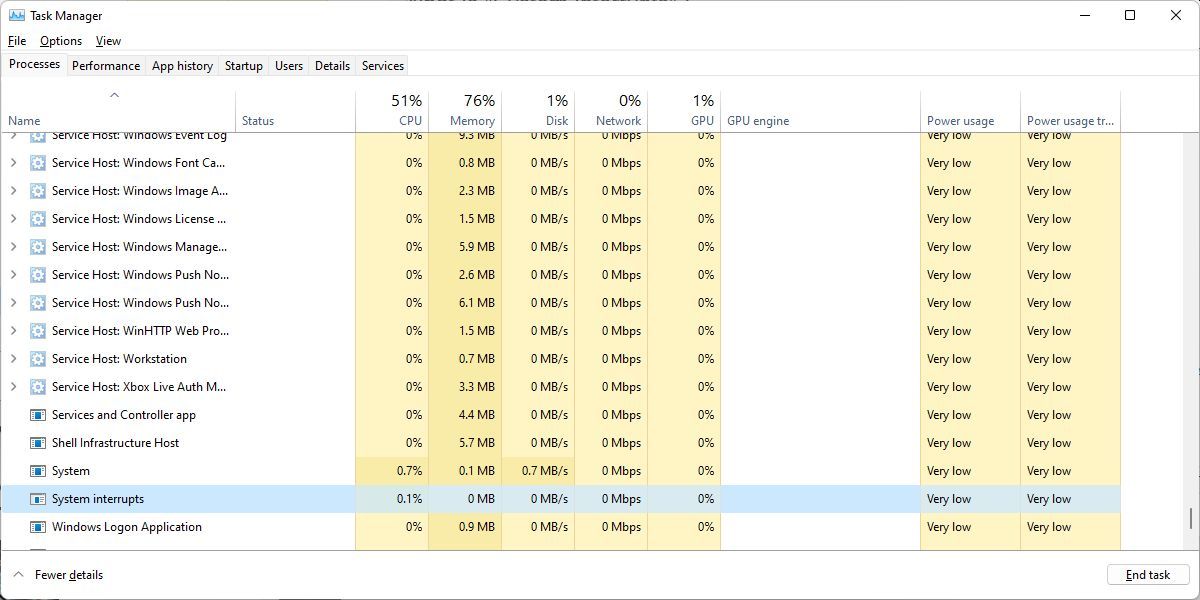Expand Service Host: Windows Manage... row
The image size is (1200, 600).
[13, 247]
